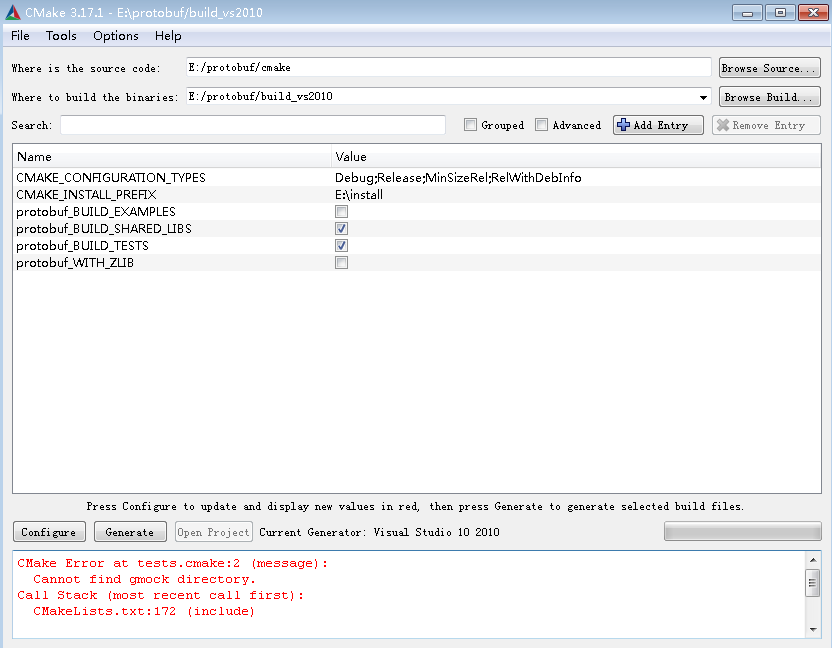This screenshot has width=832, height=648.
Task: Open the Help menu
Action: 168,36
